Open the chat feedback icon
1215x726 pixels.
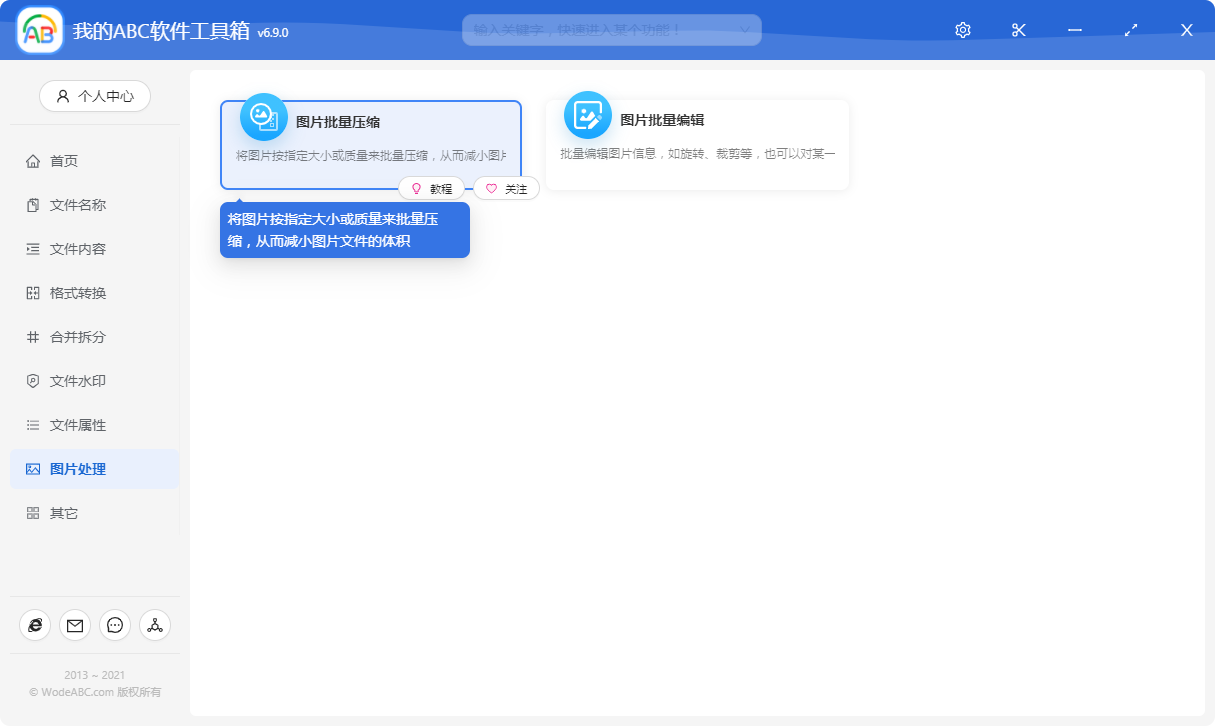pyautogui.click(x=115, y=625)
